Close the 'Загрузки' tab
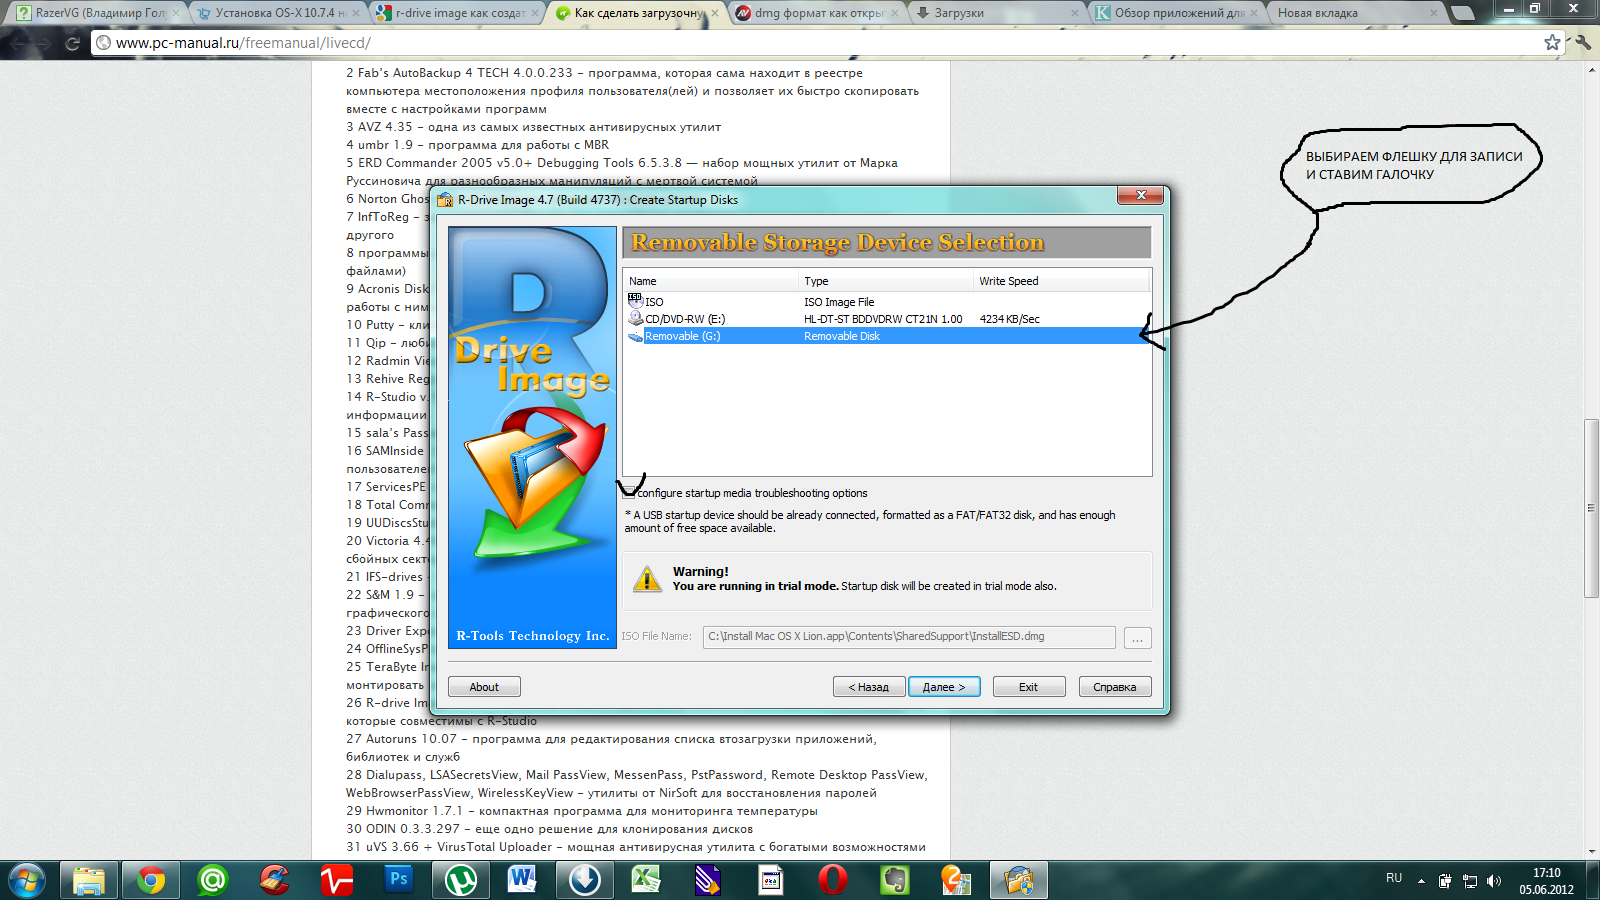This screenshot has width=1600, height=900. 1075,13
